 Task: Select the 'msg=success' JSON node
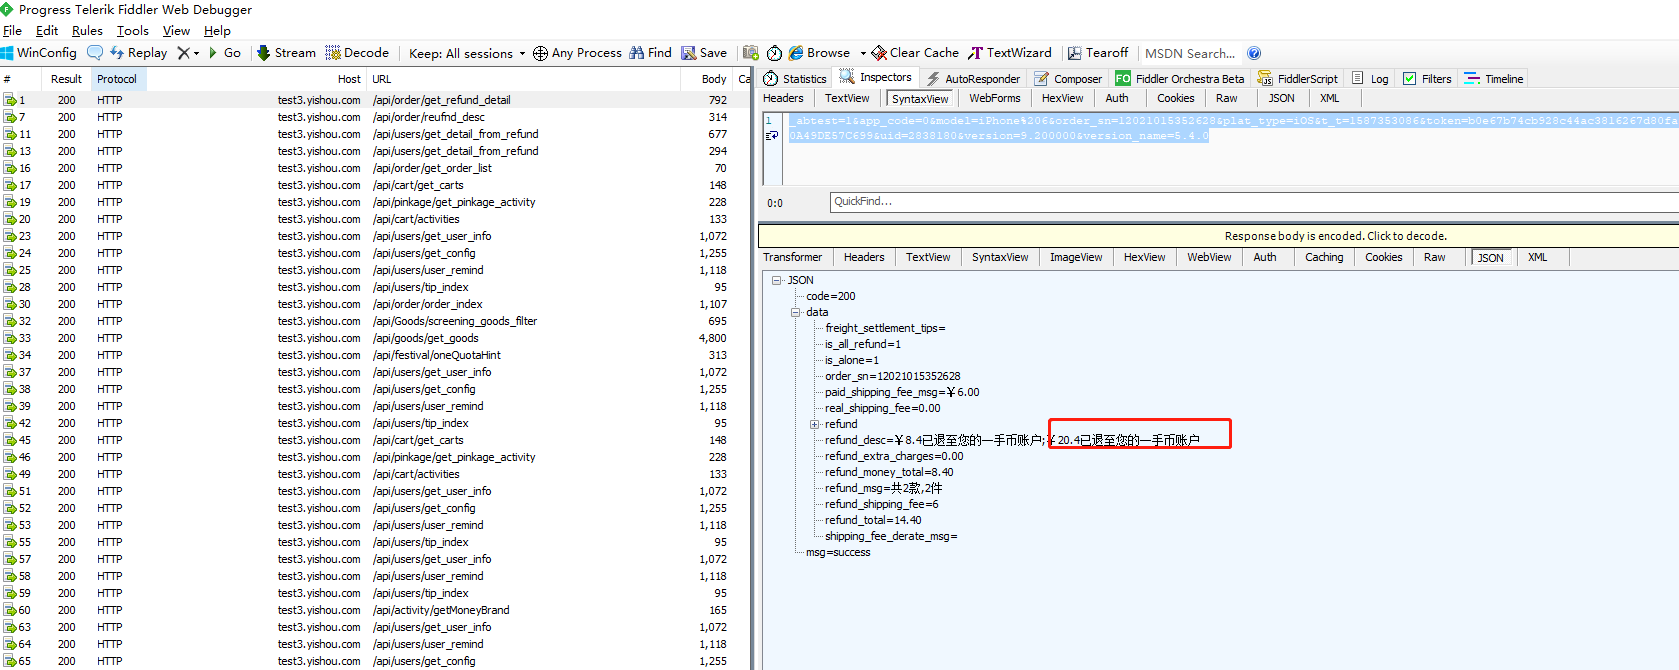point(838,552)
